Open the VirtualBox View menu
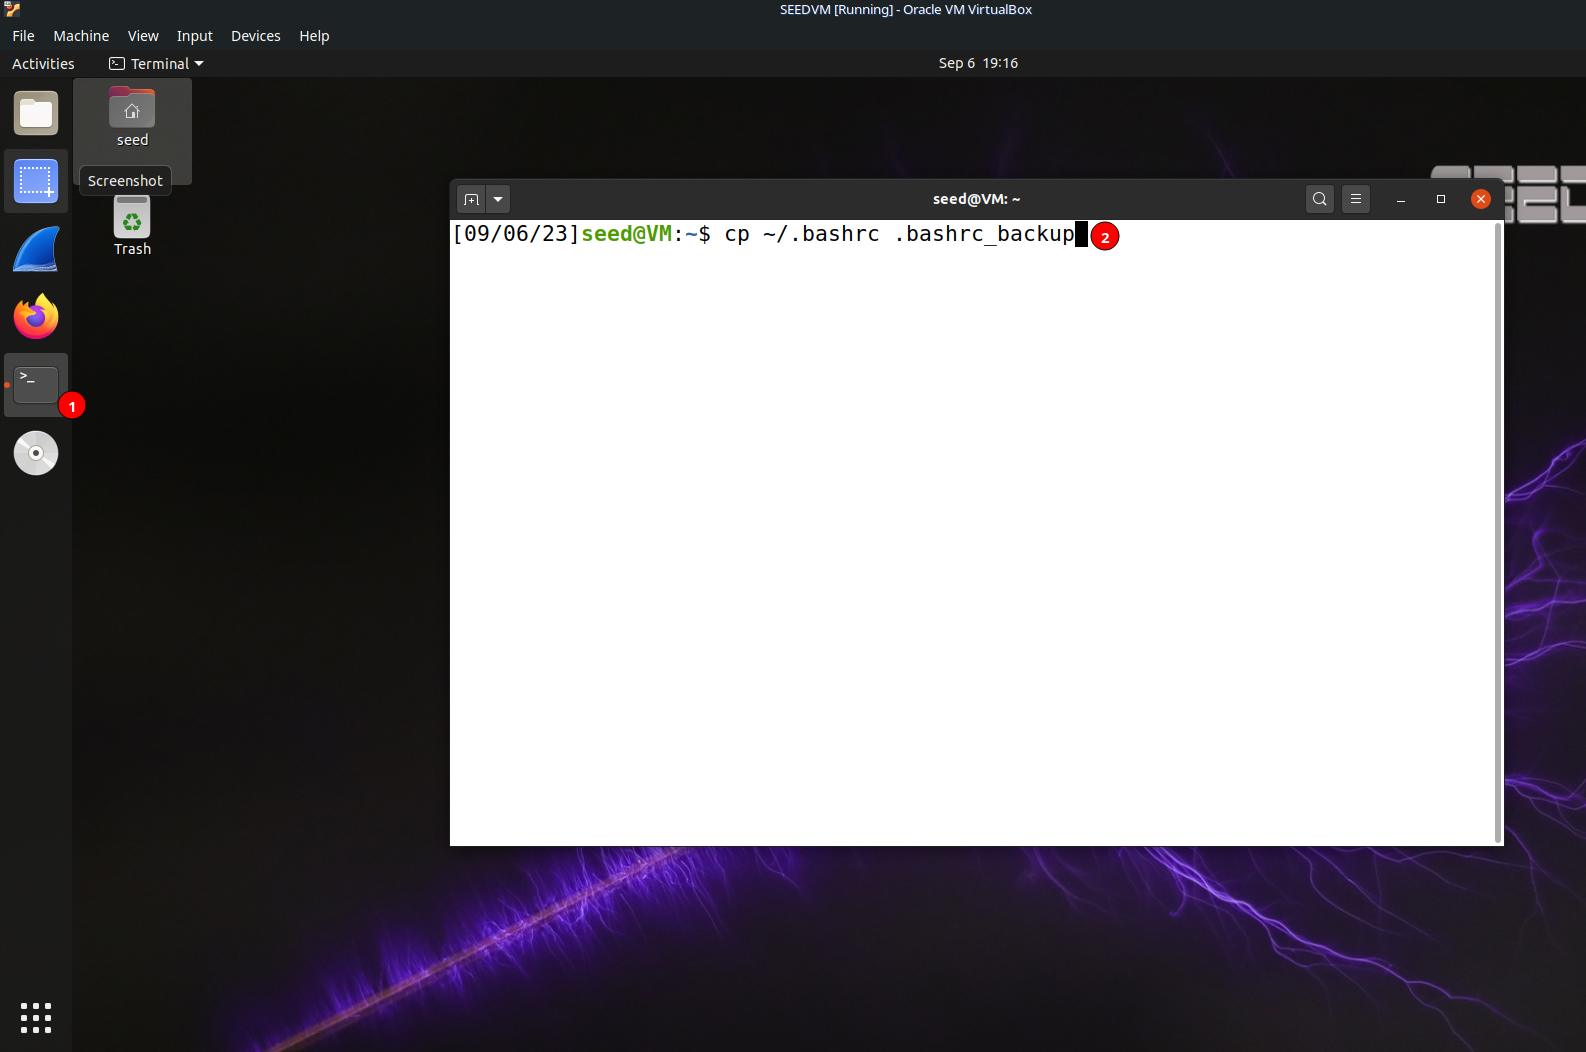 143,36
